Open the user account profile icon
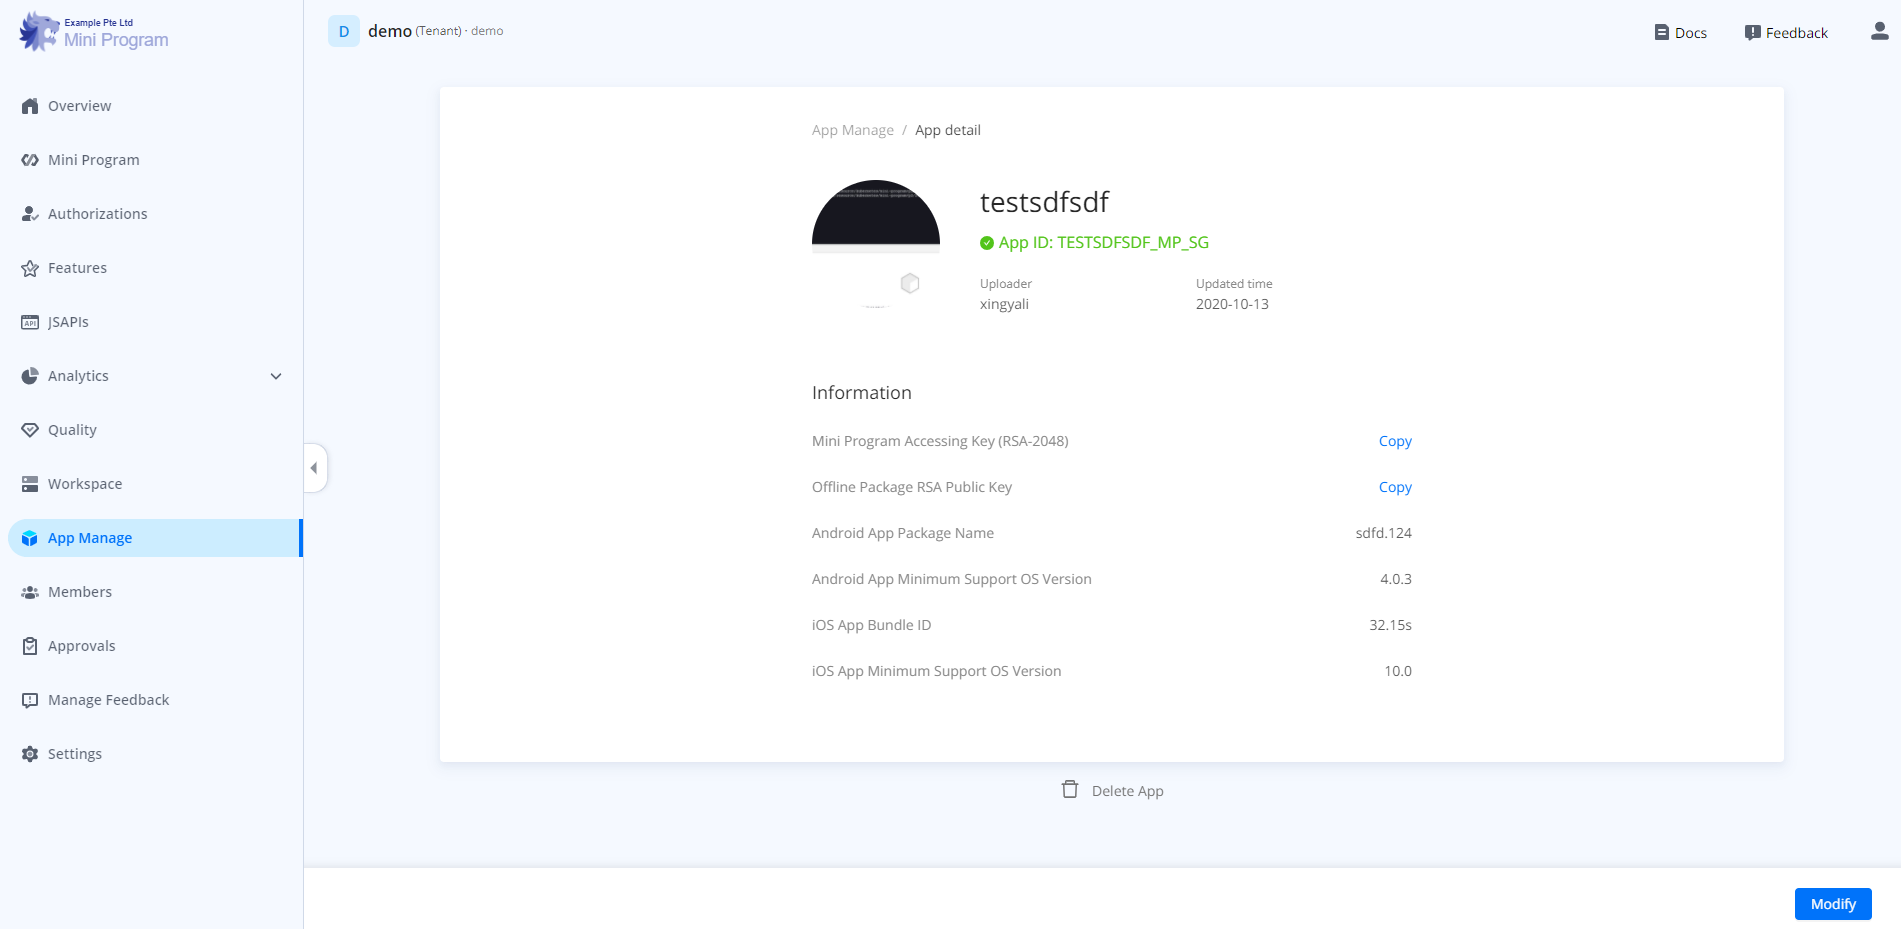1901x929 pixels. click(x=1880, y=32)
